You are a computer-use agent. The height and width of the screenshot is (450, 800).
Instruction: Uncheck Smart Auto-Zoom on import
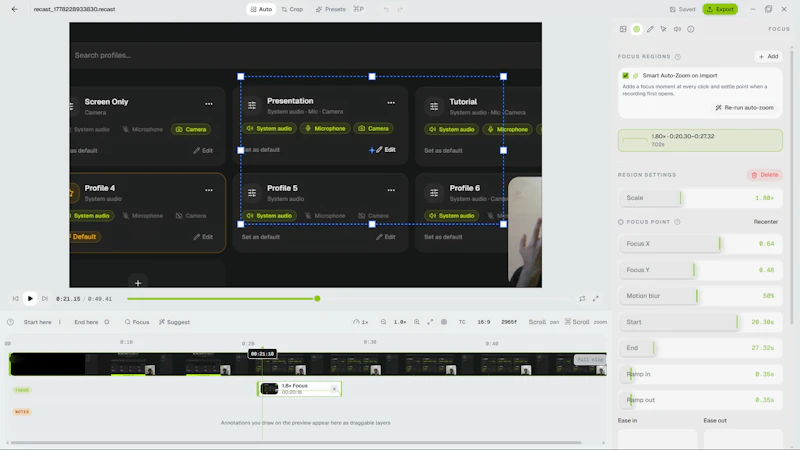626,76
